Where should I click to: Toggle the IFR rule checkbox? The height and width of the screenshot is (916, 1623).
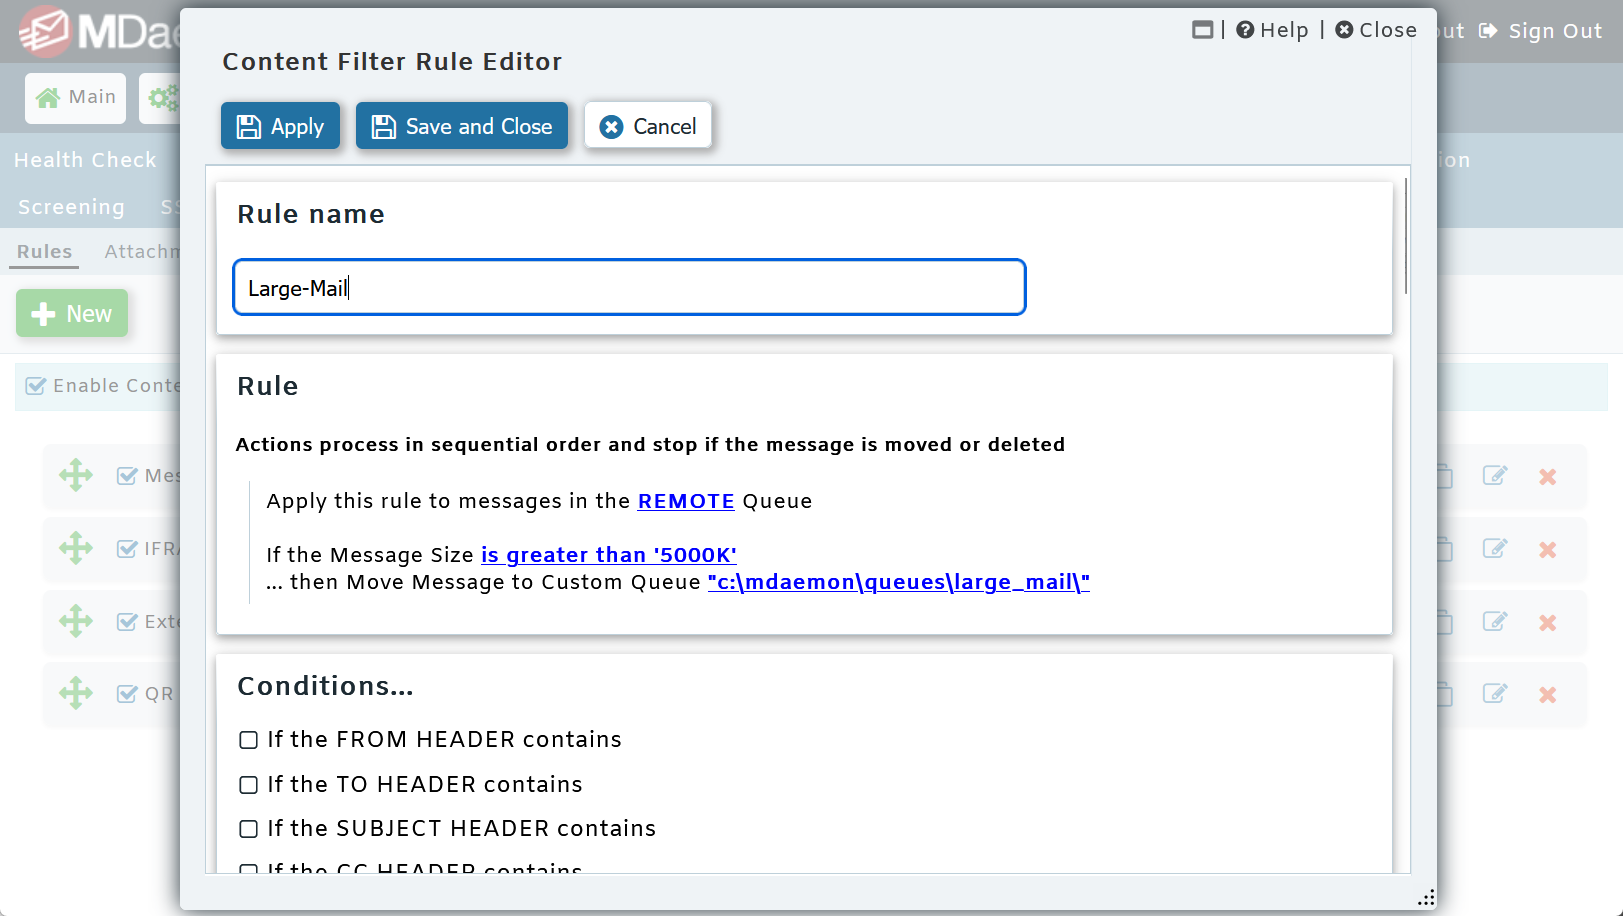[127, 549]
